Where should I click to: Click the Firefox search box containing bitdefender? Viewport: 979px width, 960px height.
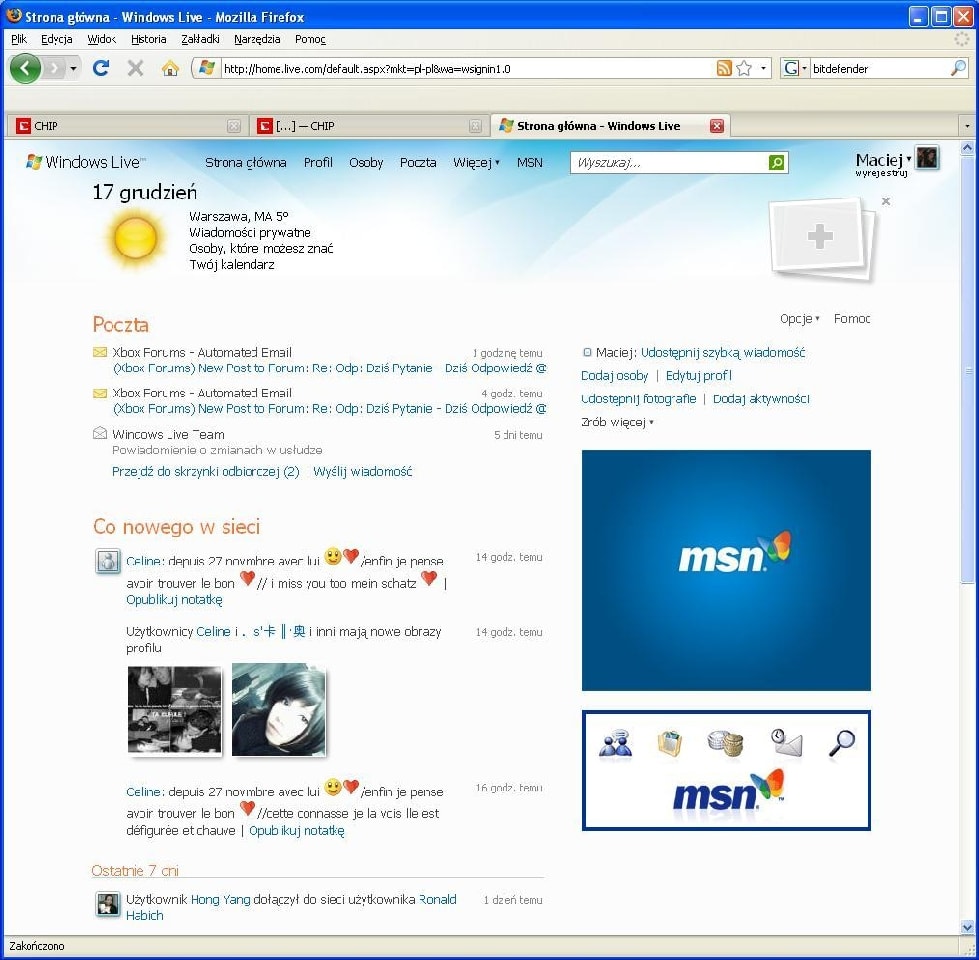click(879, 68)
